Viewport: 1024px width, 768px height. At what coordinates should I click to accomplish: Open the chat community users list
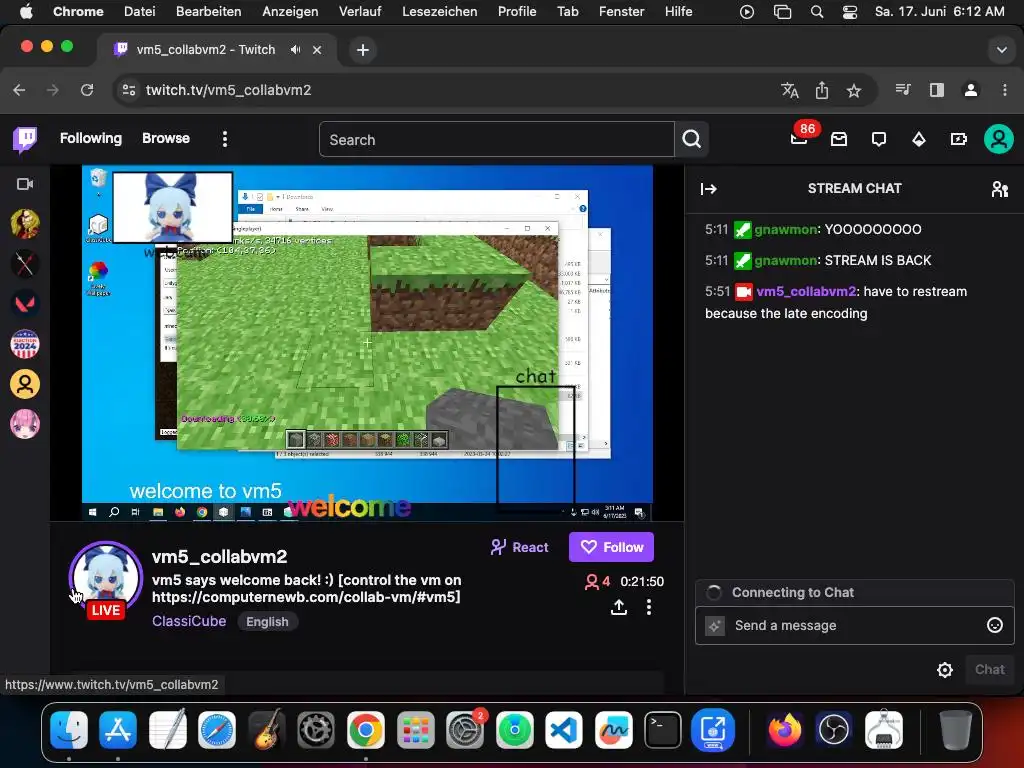1000,189
